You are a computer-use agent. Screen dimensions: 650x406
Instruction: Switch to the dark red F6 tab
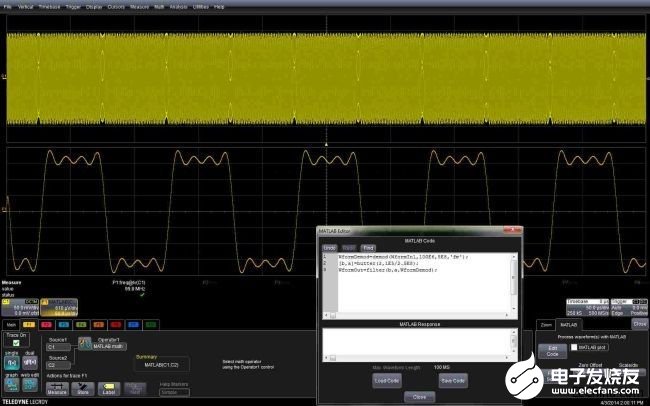click(116, 325)
